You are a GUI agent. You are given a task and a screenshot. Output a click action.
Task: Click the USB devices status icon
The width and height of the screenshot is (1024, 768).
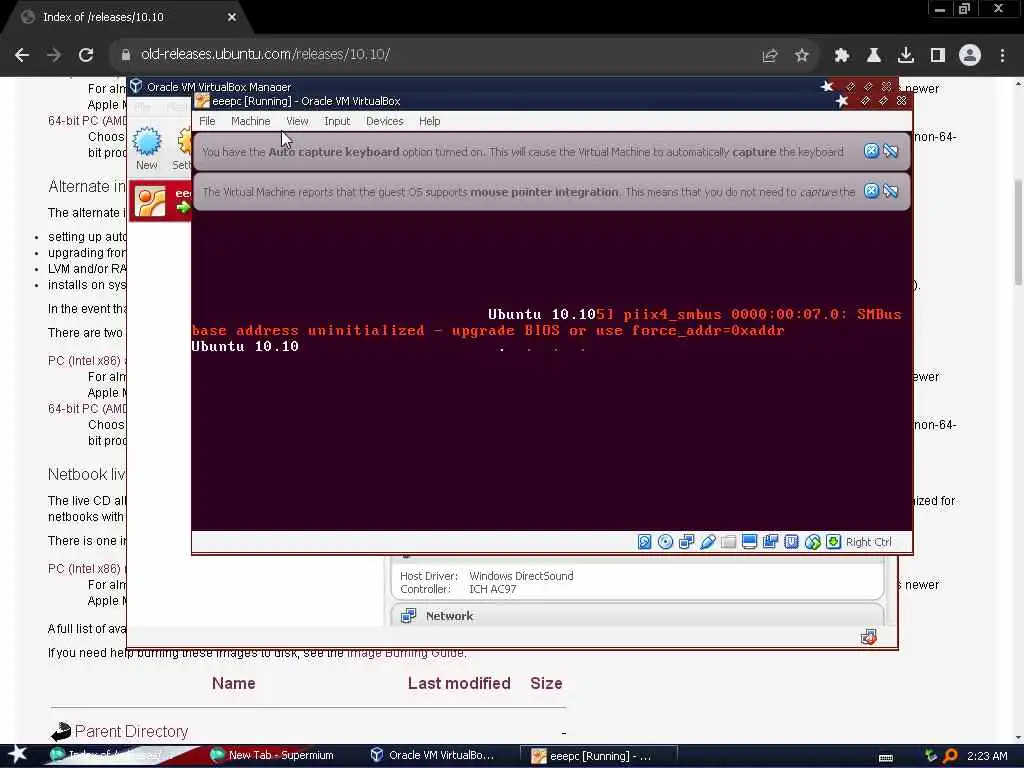pos(707,542)
